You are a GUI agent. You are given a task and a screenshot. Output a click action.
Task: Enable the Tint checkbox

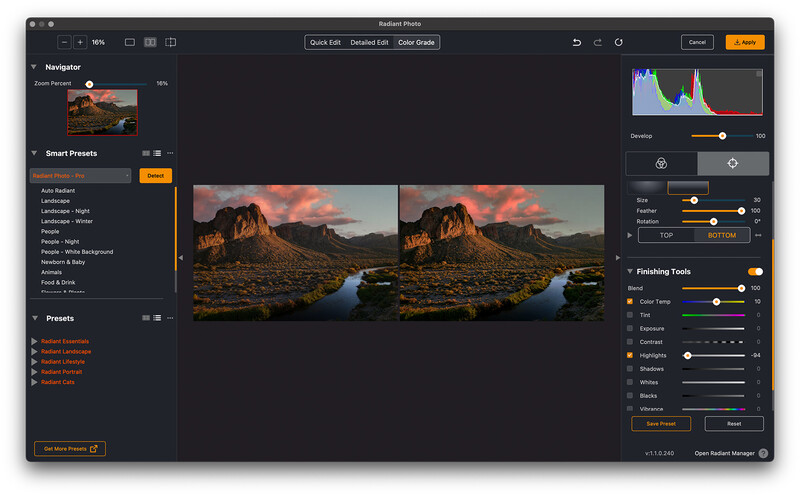pyautogui.click(x=630, y=315)
